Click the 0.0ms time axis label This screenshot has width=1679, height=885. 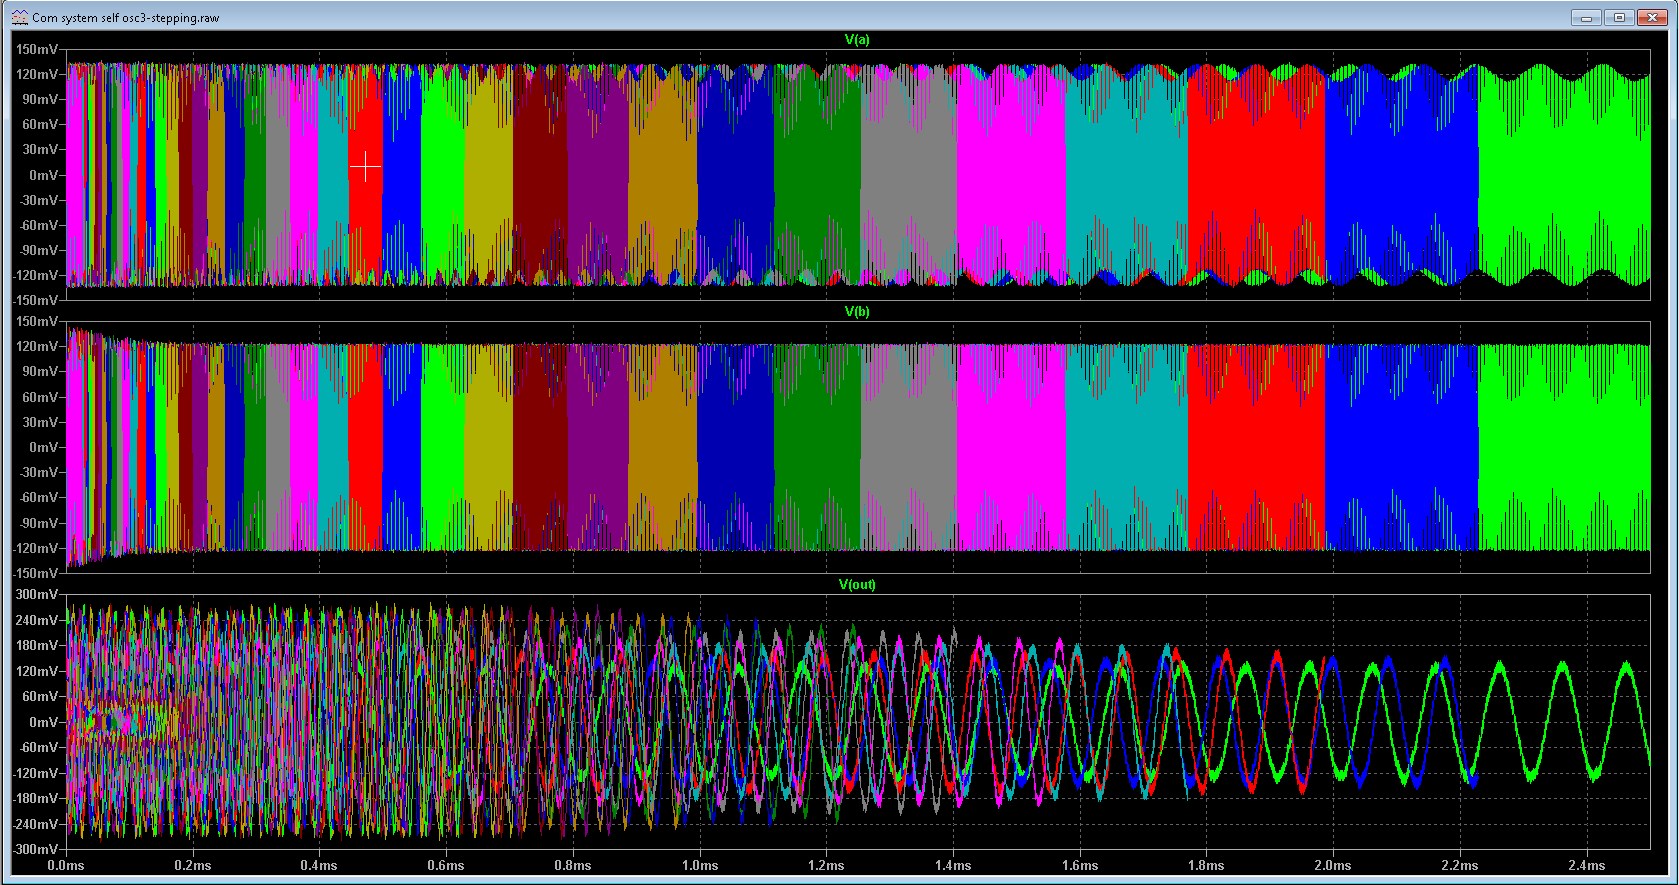pyautogui.click(x=66, y=866)
